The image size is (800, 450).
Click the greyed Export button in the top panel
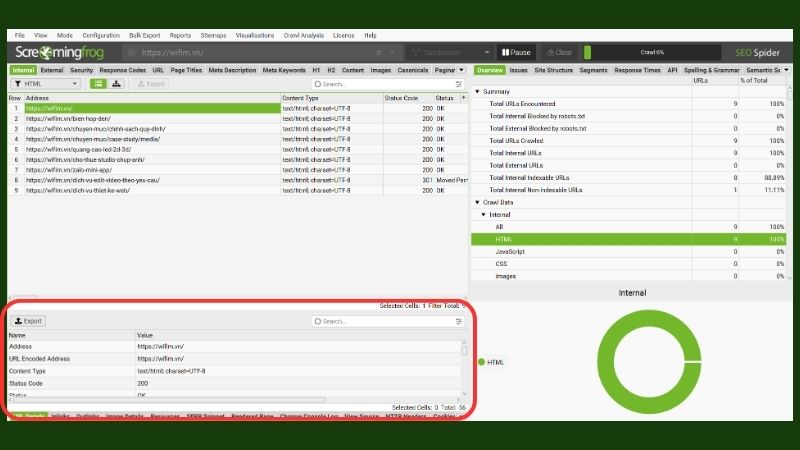tap(152, 84)
